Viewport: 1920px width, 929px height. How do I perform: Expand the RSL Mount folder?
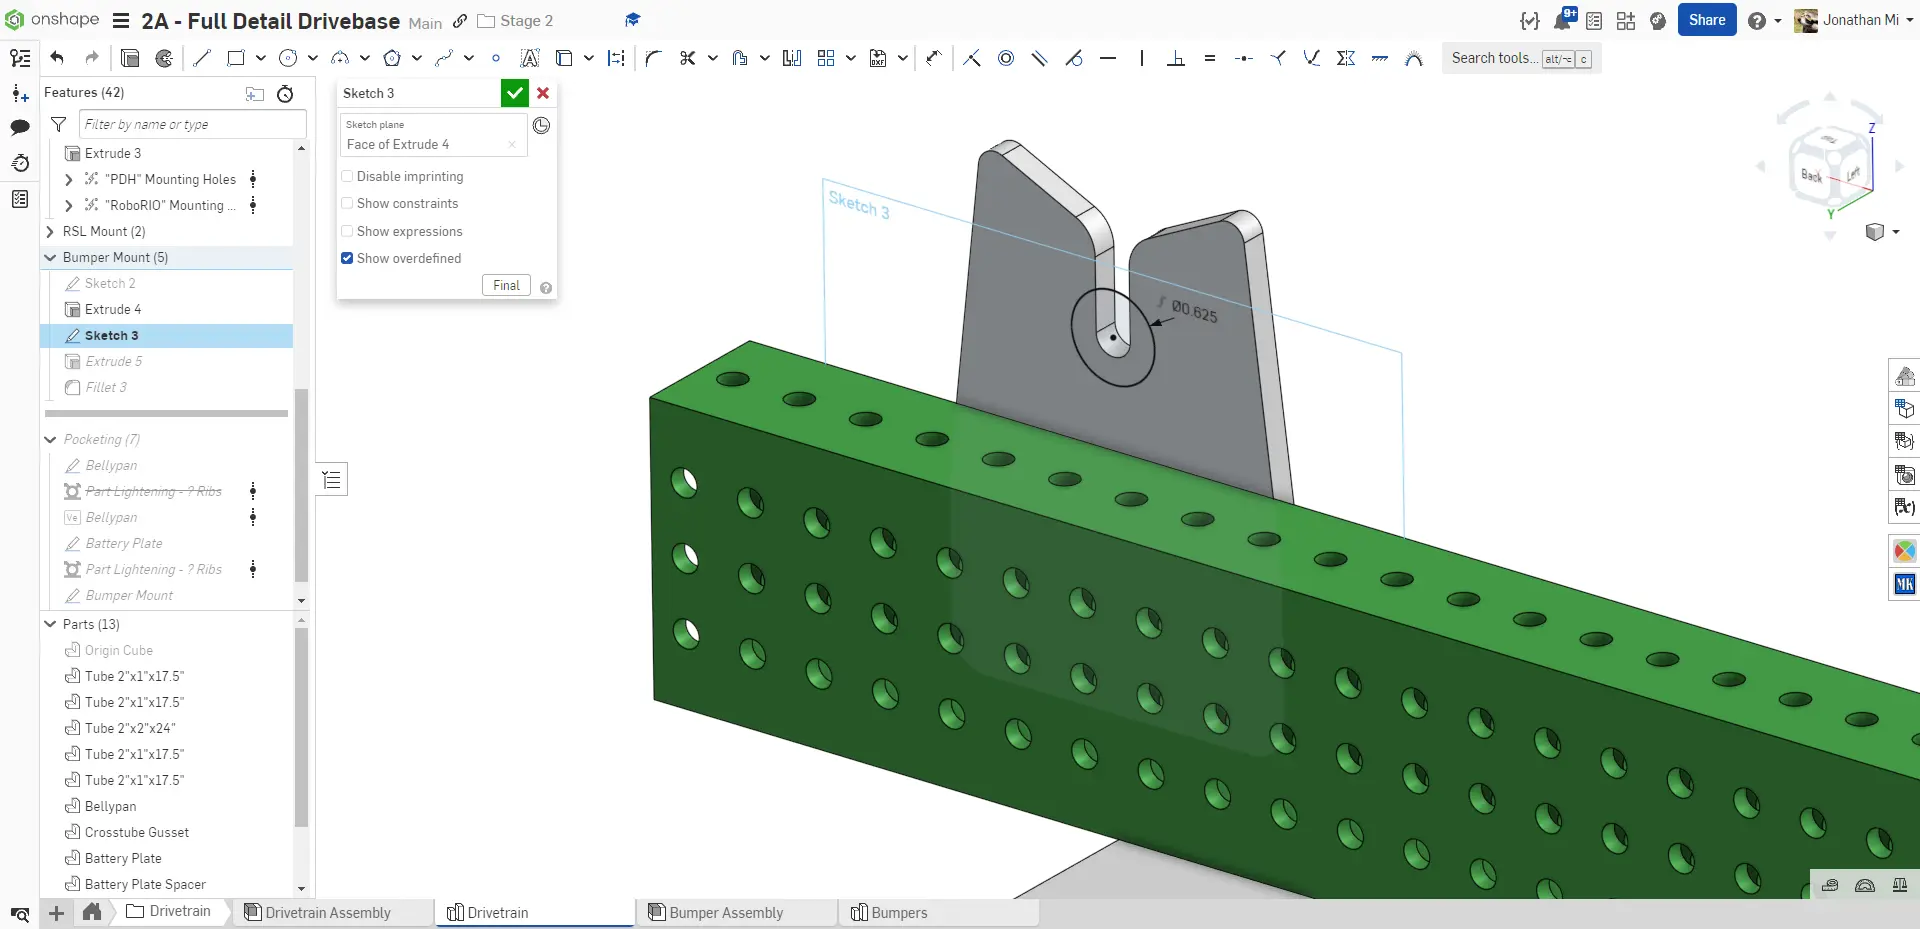(x=50, y=231)
